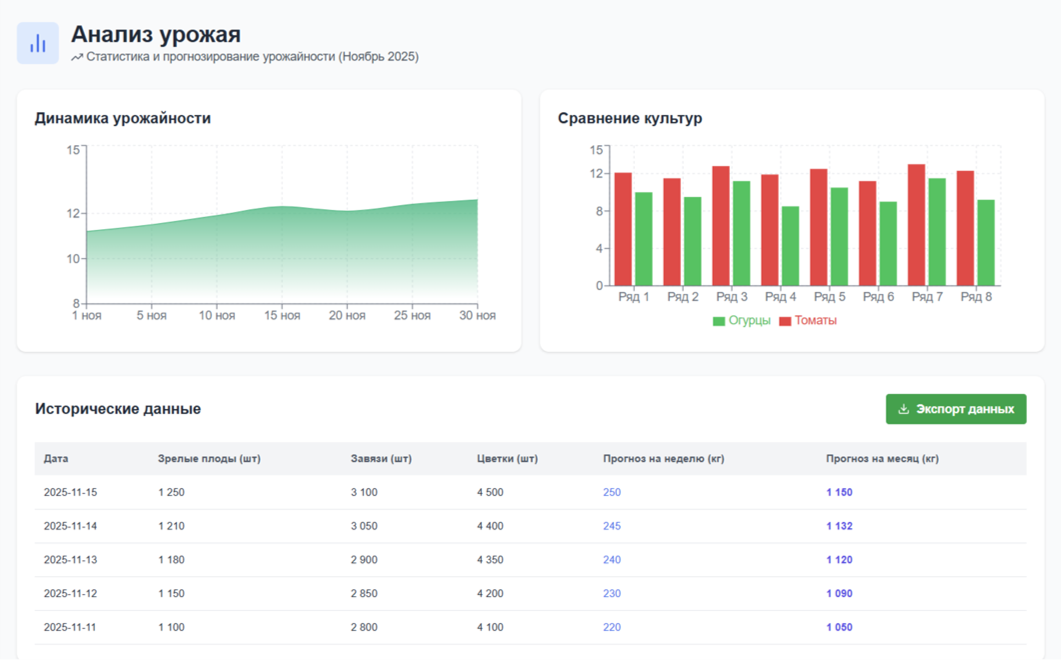Select the Цветки (шт) column header
This screenshot has height=661, width=1061.
coord(507,459)
